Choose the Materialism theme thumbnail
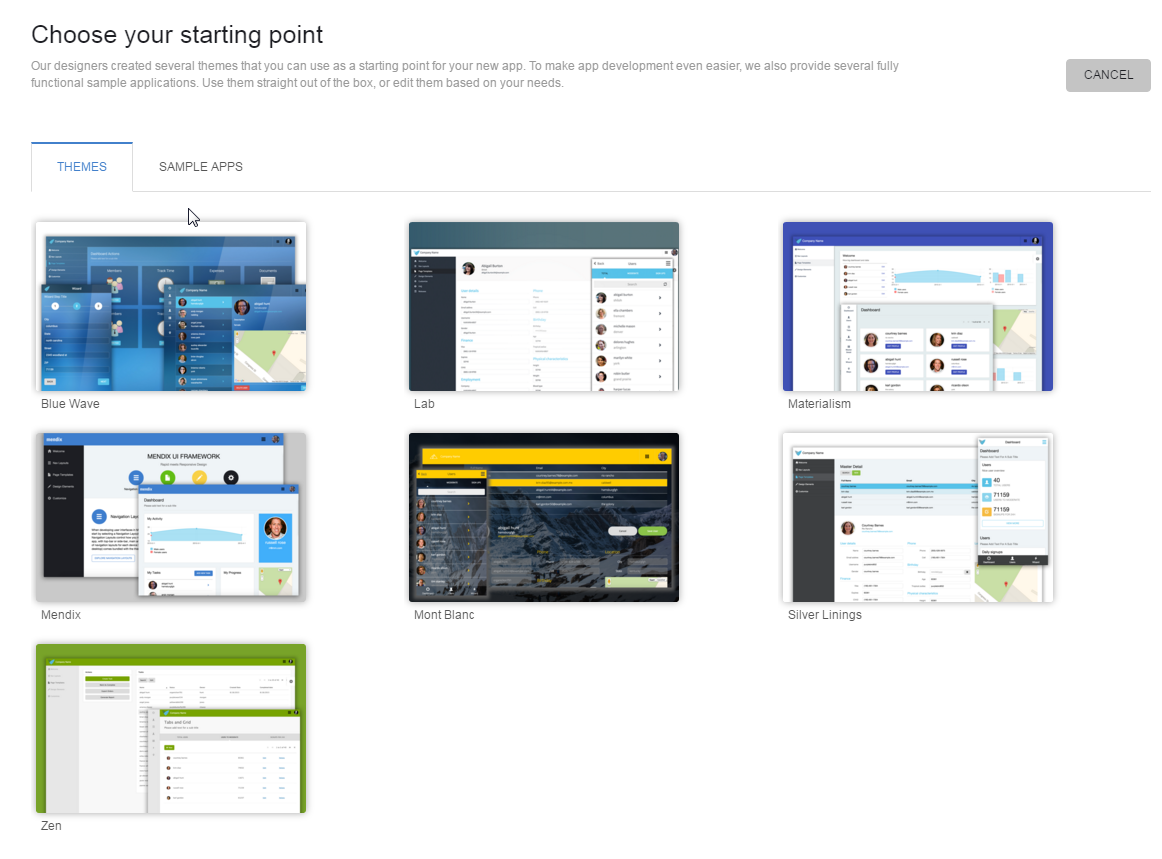 (x=917, y=305)
